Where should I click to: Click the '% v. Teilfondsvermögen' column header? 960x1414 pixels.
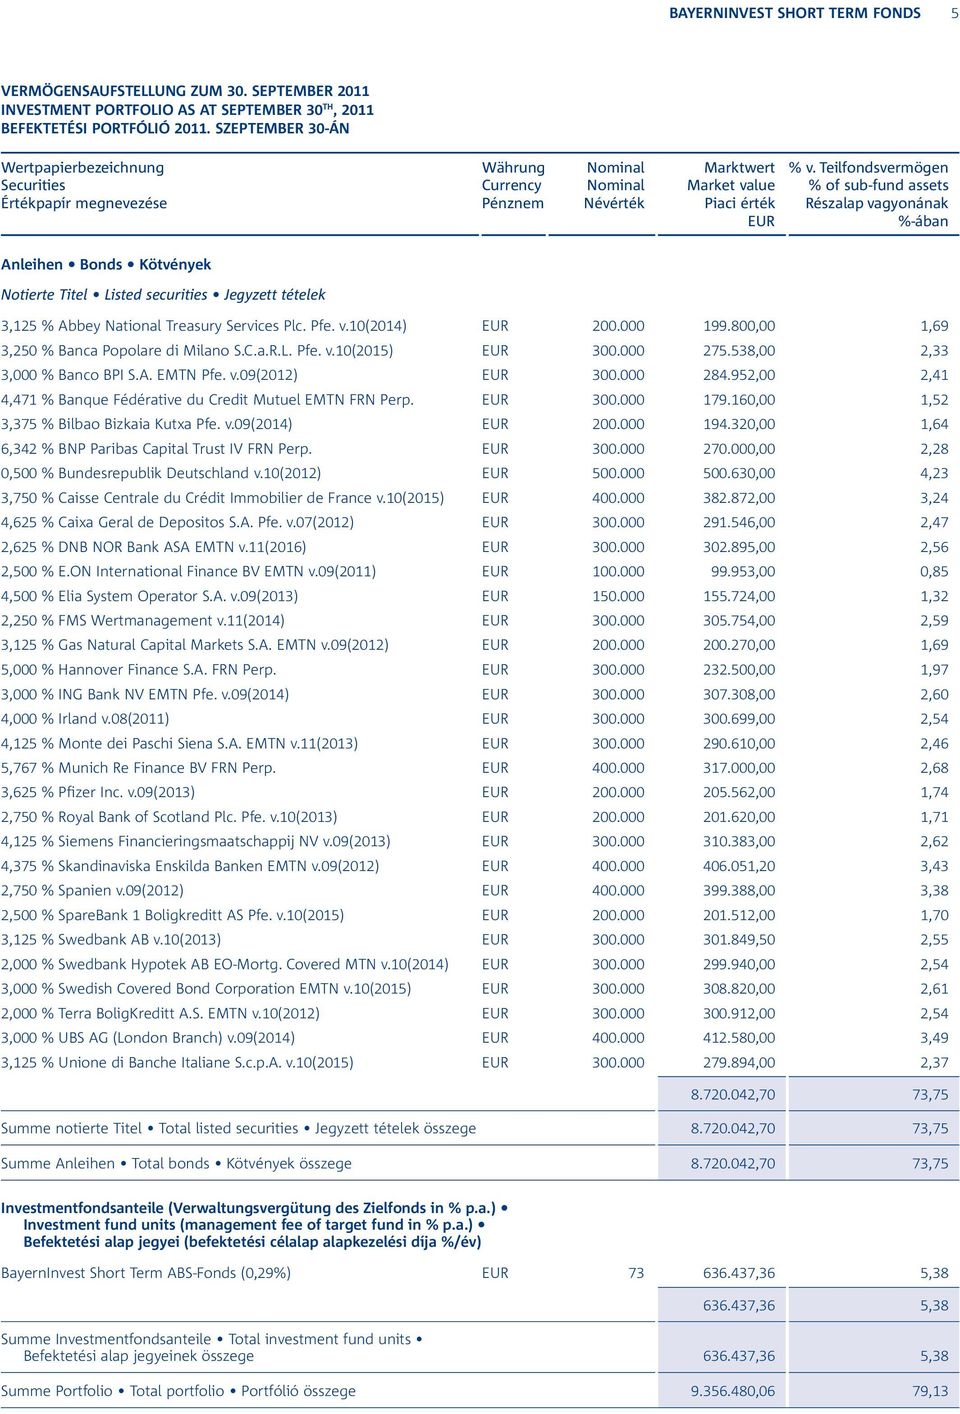pyautogui.click(x=868, y=168)
